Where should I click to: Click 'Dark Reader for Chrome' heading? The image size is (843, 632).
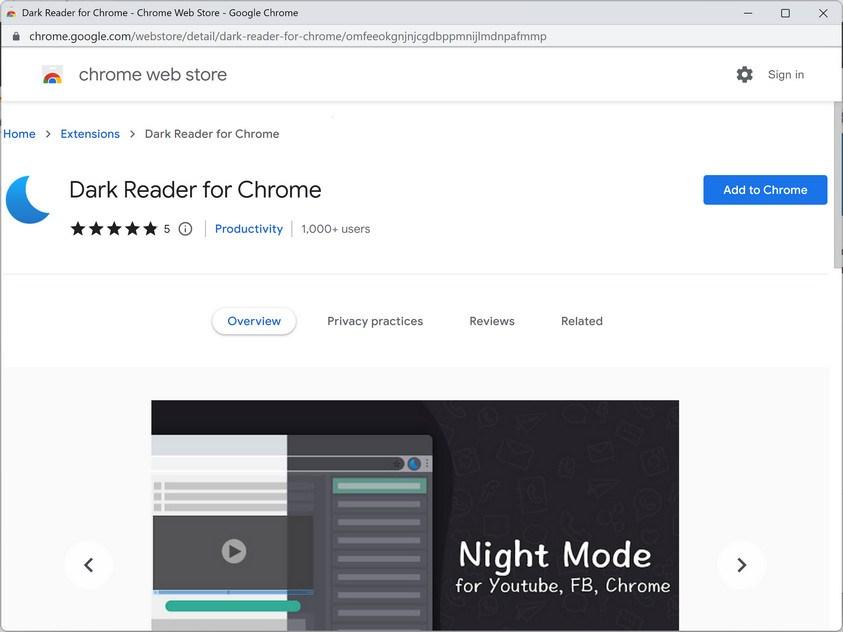pyautogui.click(x=195, y=190)
